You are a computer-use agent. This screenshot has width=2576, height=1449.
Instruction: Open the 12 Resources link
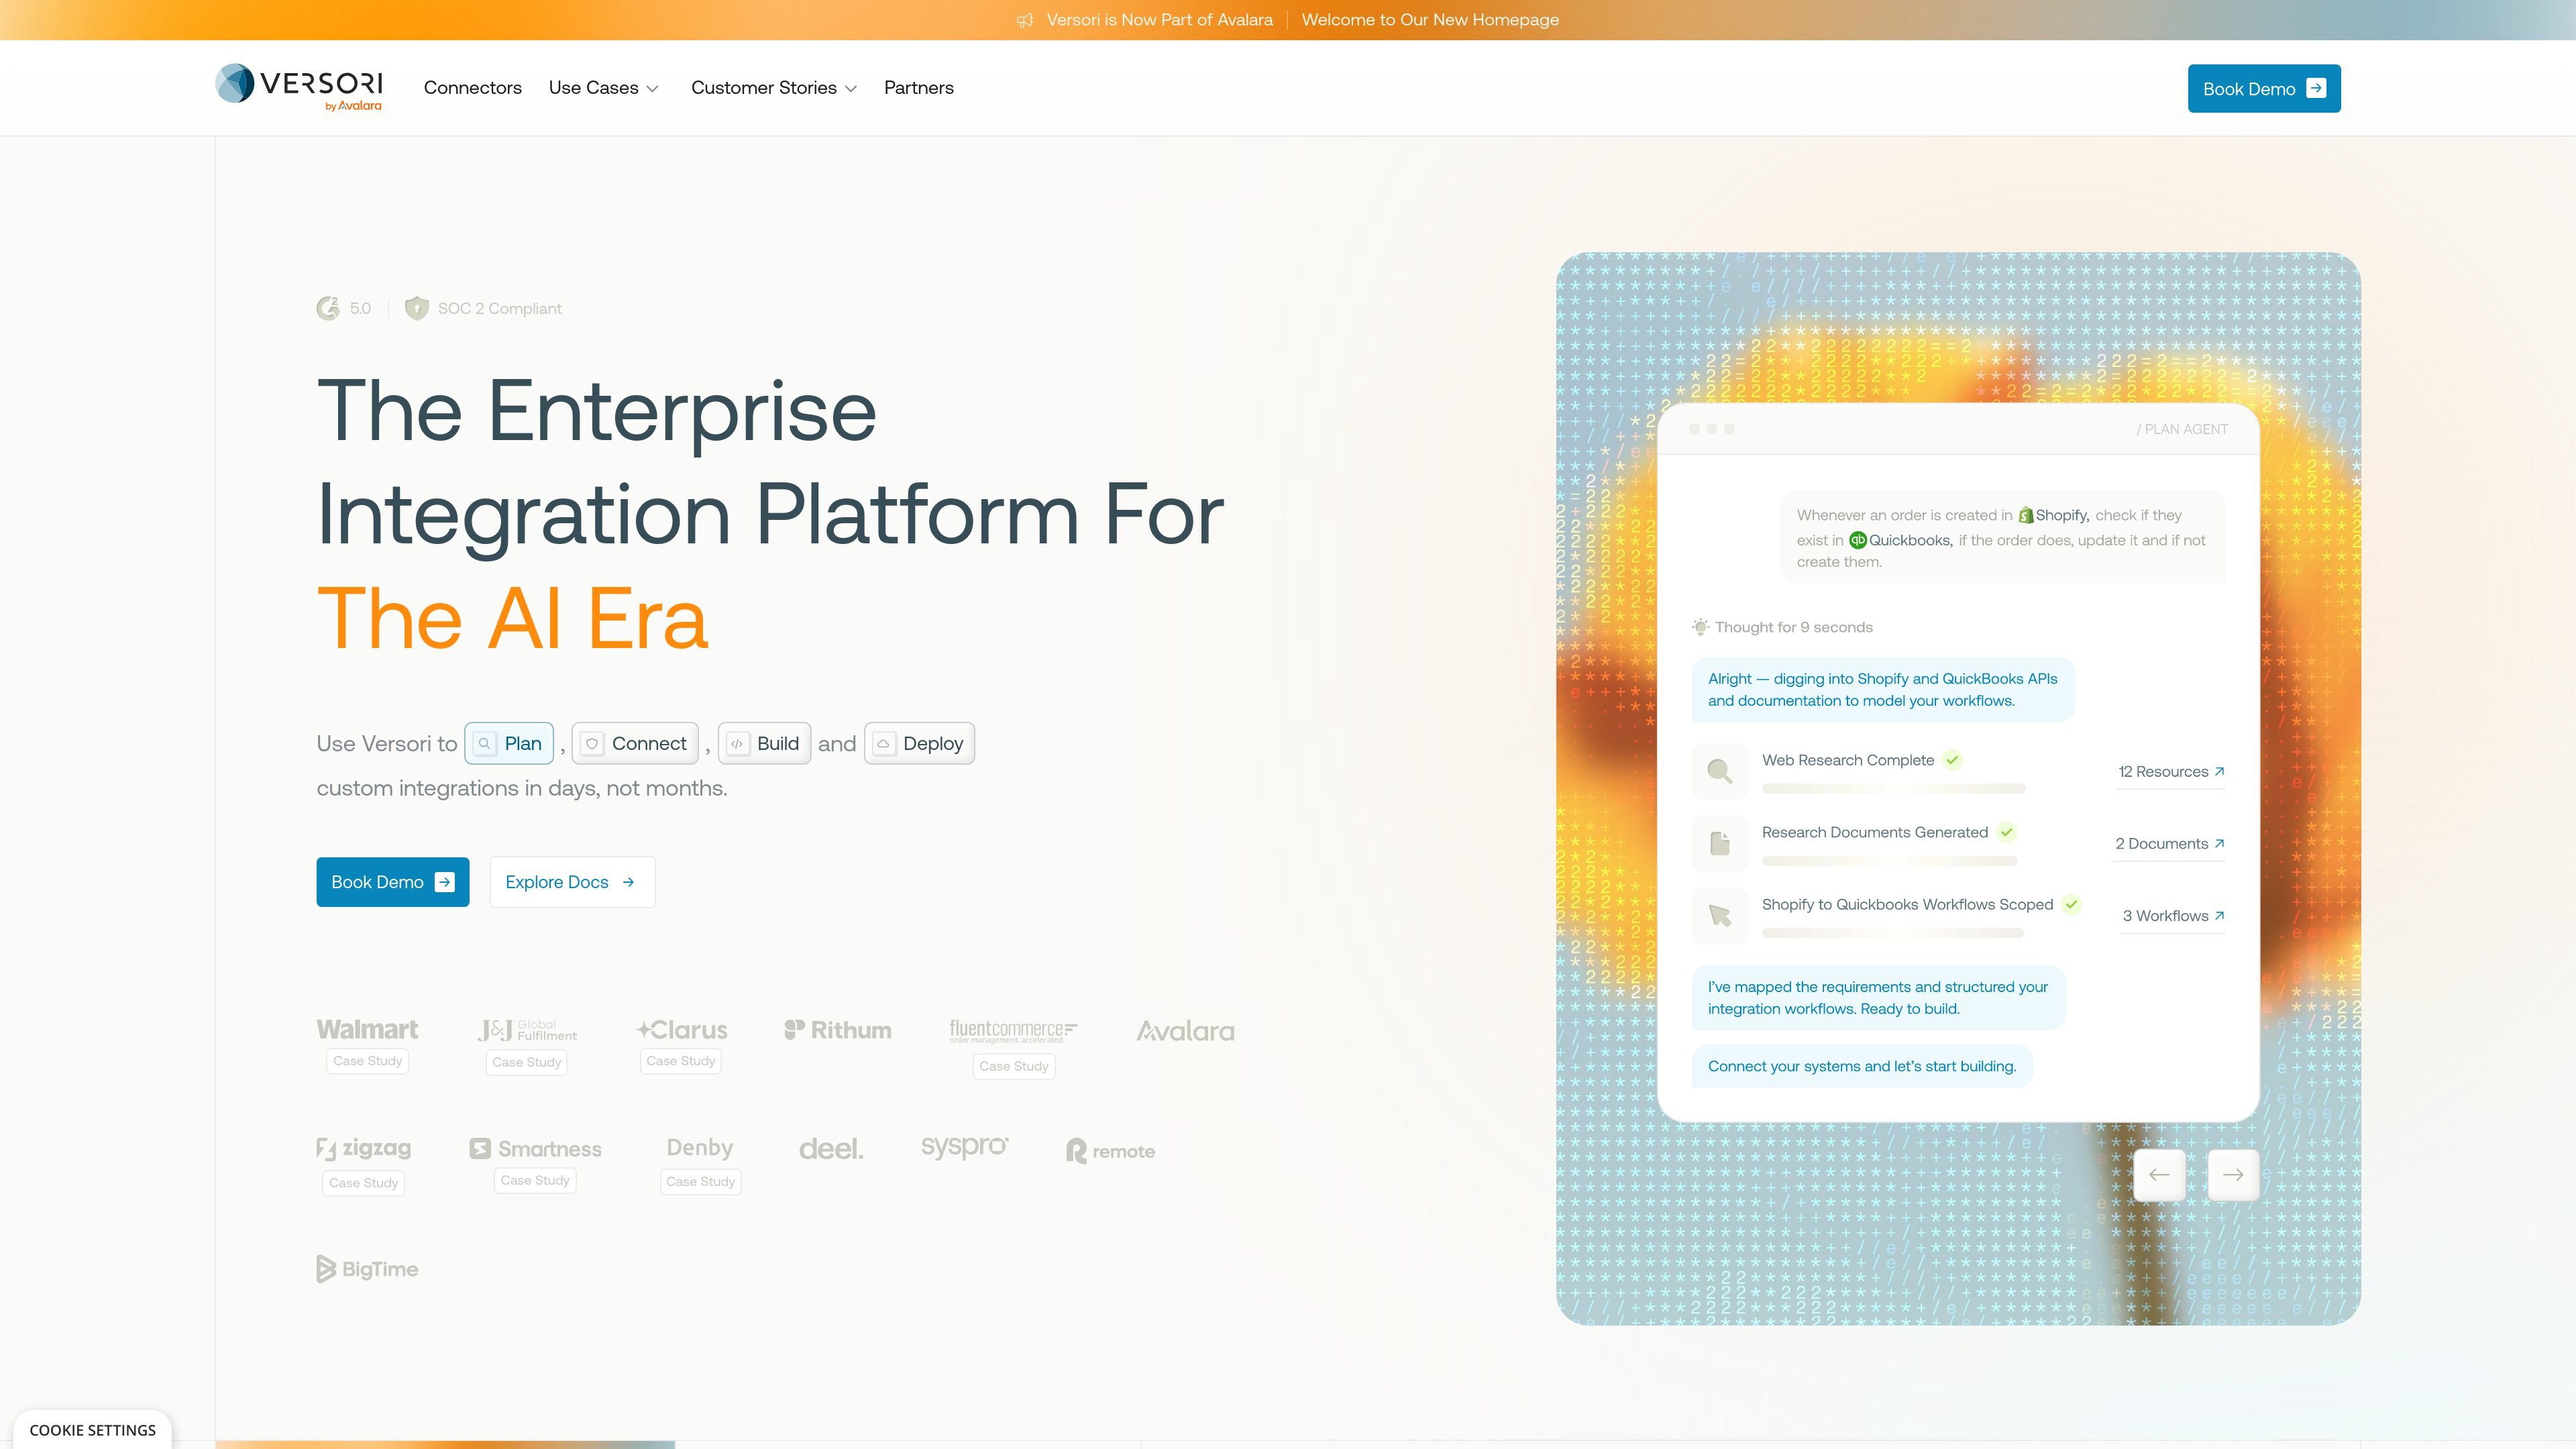point(2171,772)
